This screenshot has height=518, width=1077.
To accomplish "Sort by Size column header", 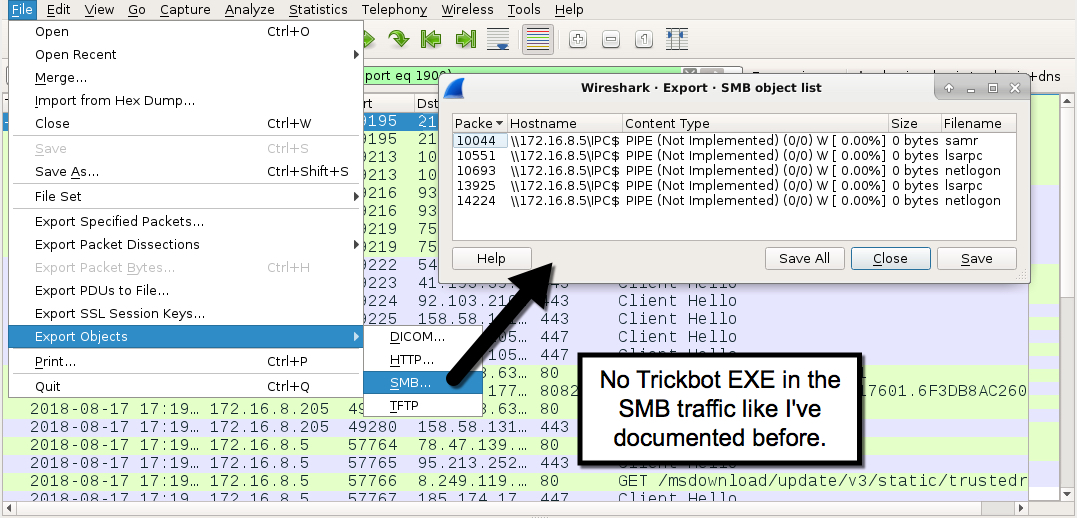I will 915,124.
